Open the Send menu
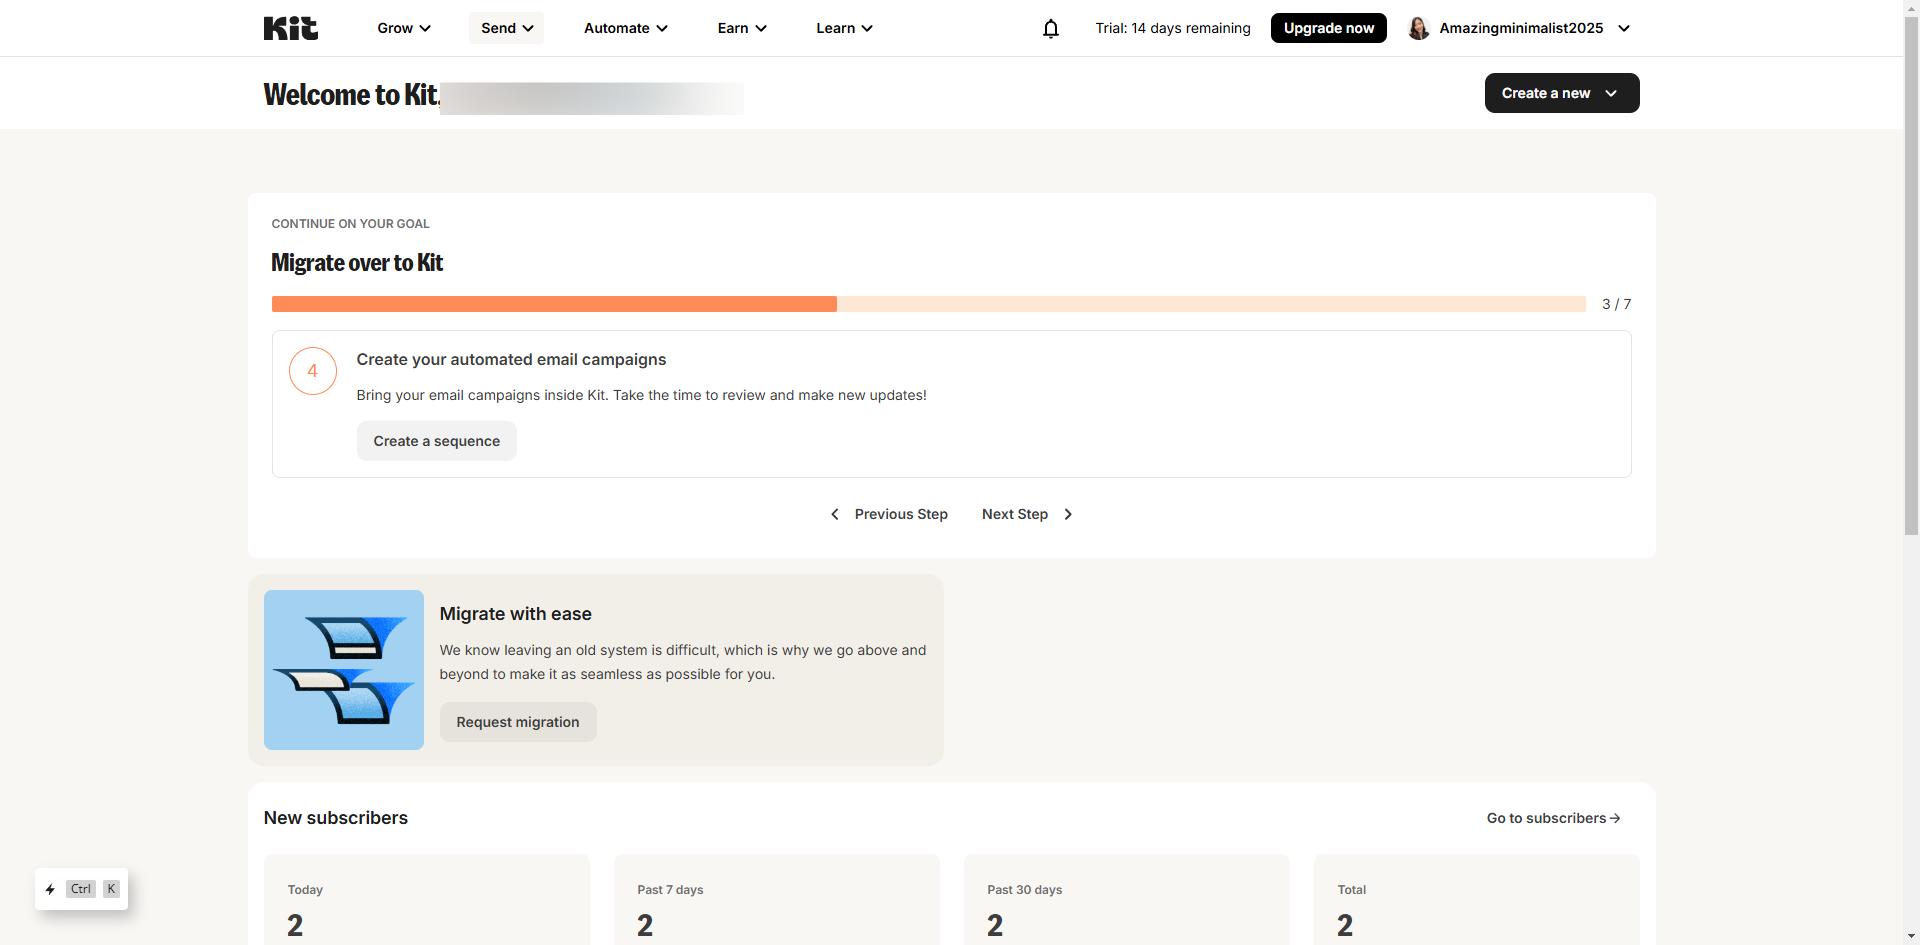 pos(507,28)
